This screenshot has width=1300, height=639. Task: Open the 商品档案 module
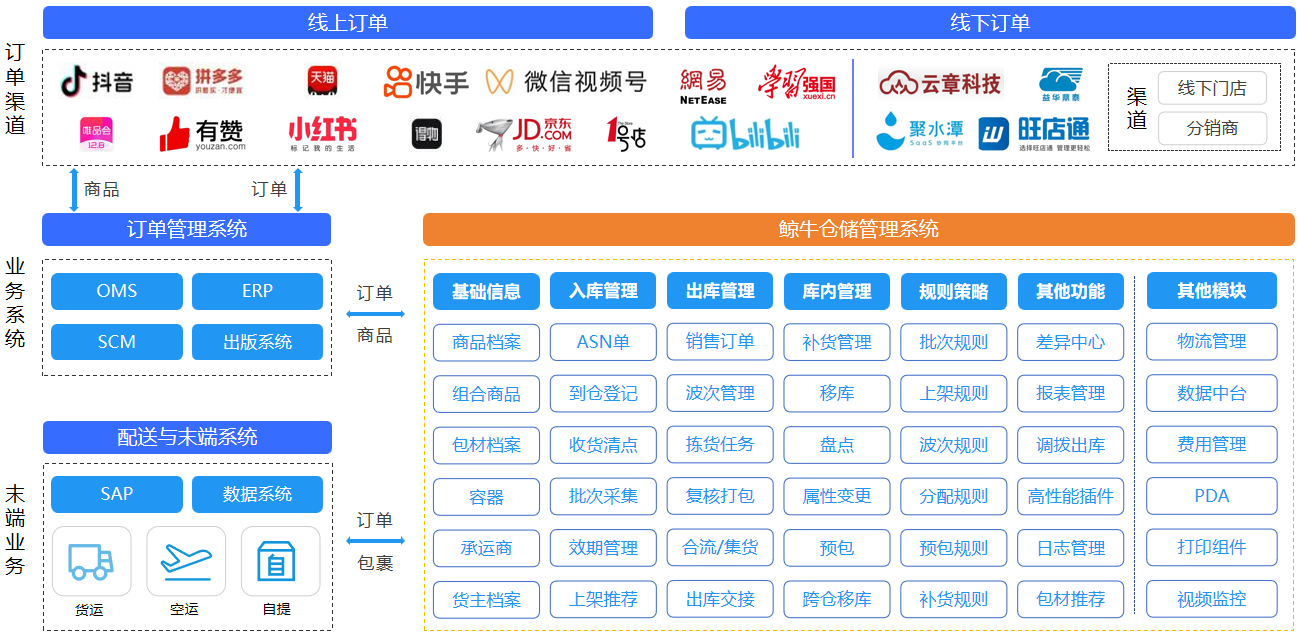(x=486, y=342)
